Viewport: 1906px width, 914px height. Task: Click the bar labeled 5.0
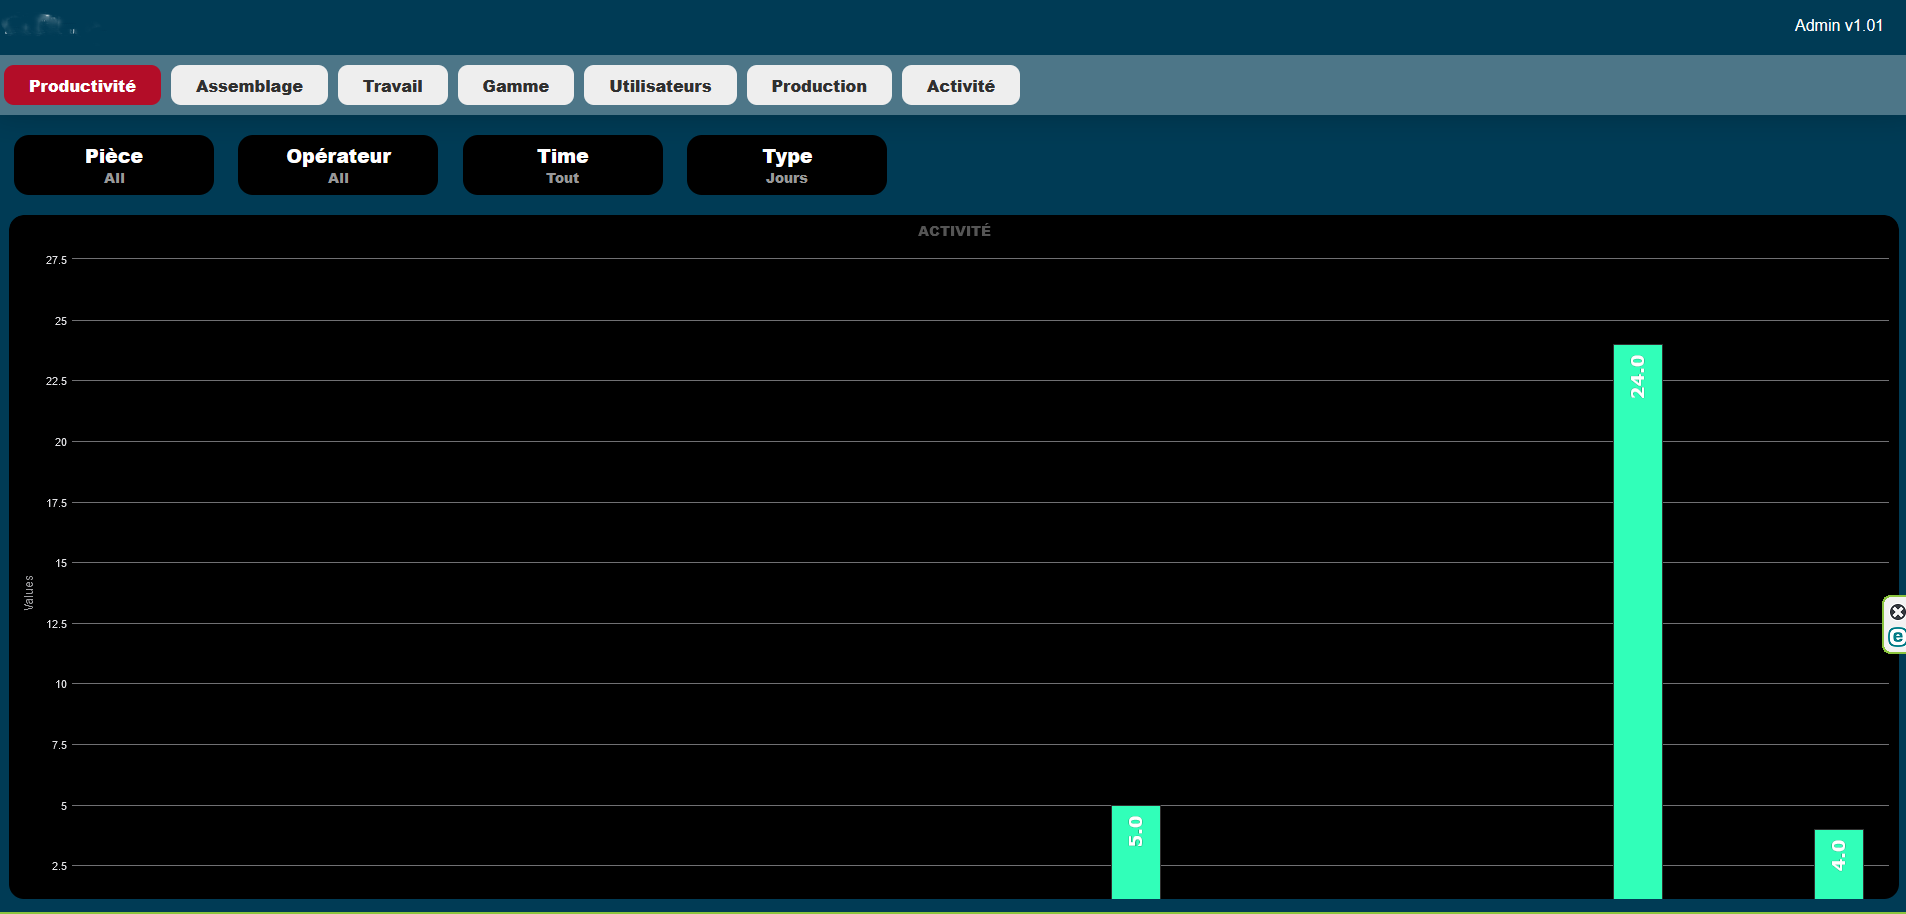point(1135,852)
